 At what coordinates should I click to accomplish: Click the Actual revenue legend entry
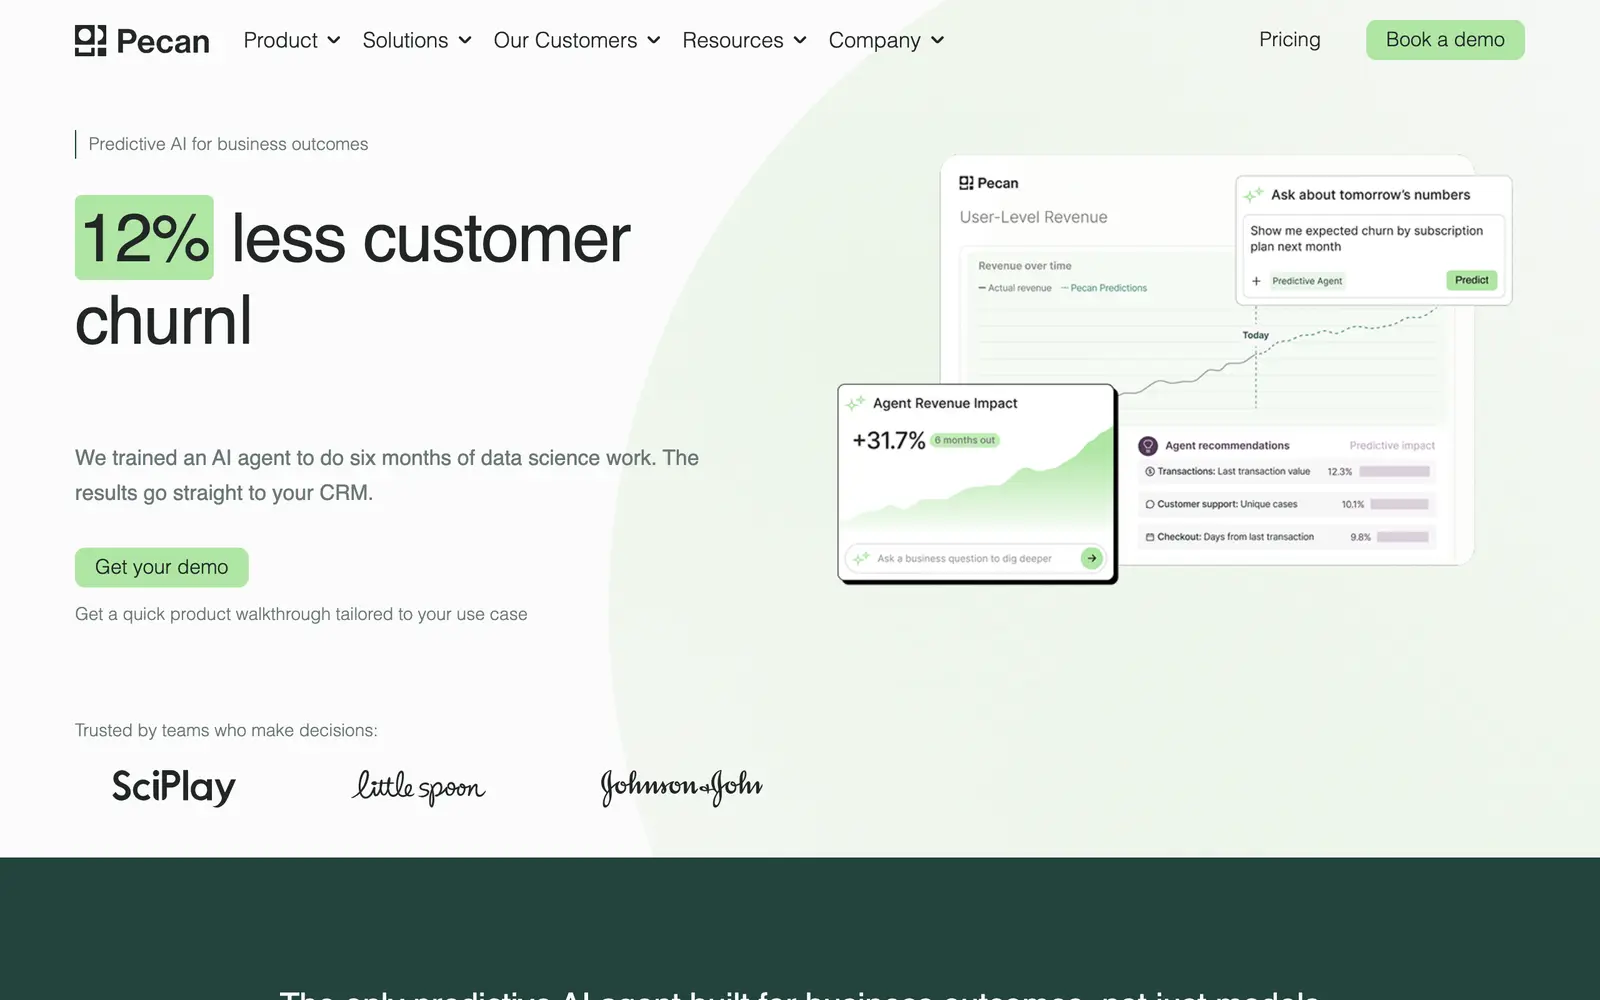(x=1015, y=288)
